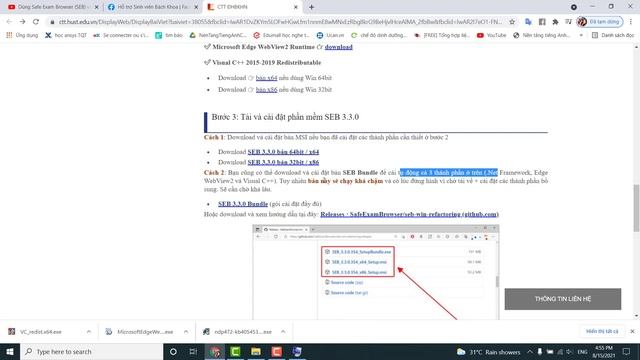
Task: Open Cortana circle icon on taskbar
Action: pos(173,351)
